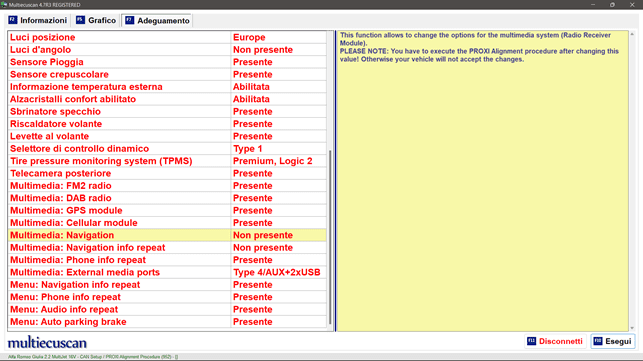Select Menu: Audio info repeat row
This screenshot has height=361, width=643.
[x=167, y=309]
